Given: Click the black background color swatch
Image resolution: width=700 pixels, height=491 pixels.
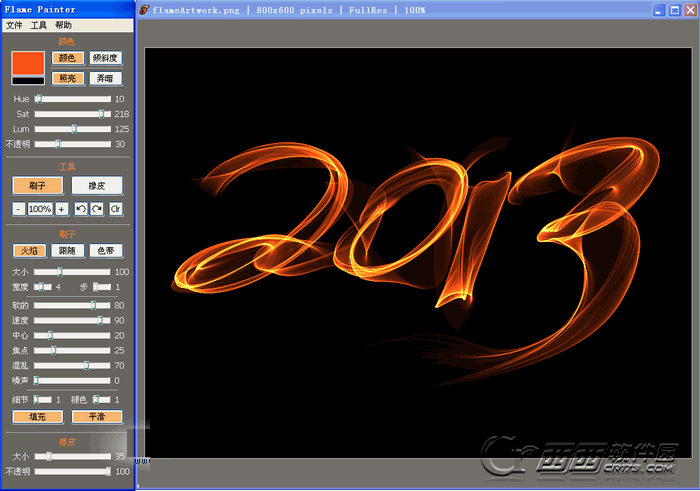Looking at the screenshot, I should pyautogui.click(x=28, y=81).
